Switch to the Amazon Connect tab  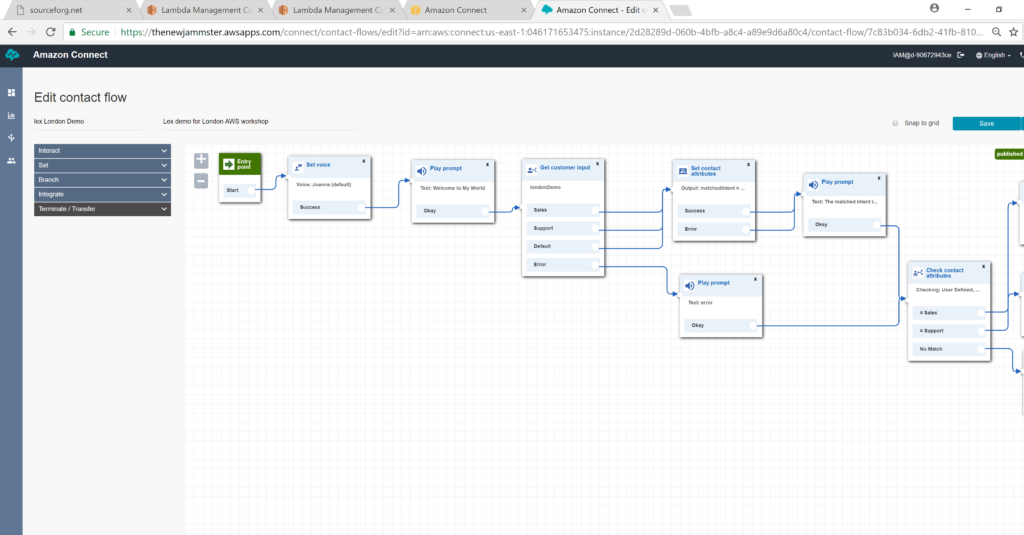(x=468, y=10)
